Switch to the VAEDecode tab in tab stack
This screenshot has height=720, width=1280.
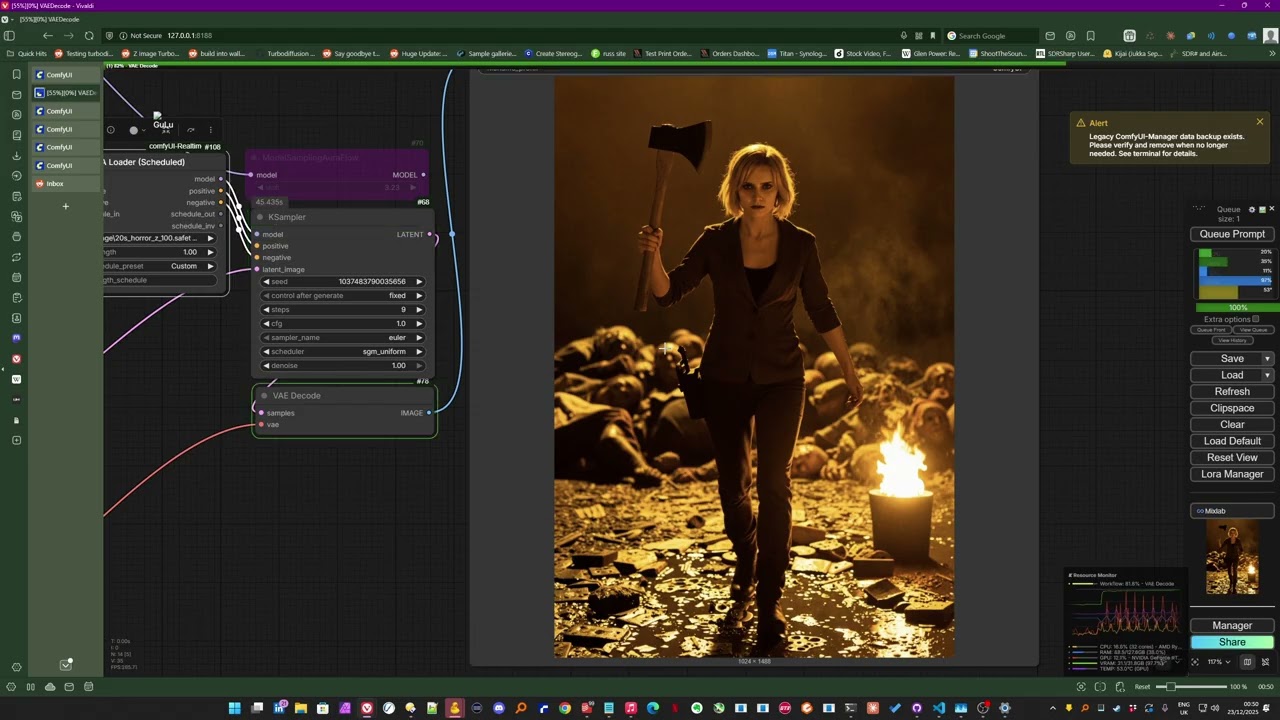coord(66,93)
